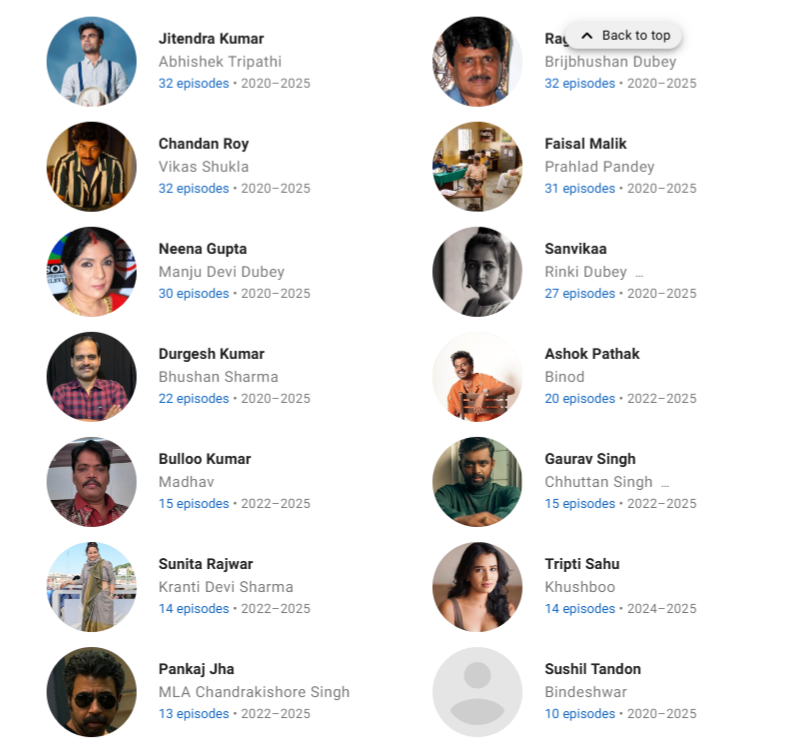786x751 pixels.
Task: Expand Rinki Dubey's additional roles ellipsis
Action: coord(639,275)
